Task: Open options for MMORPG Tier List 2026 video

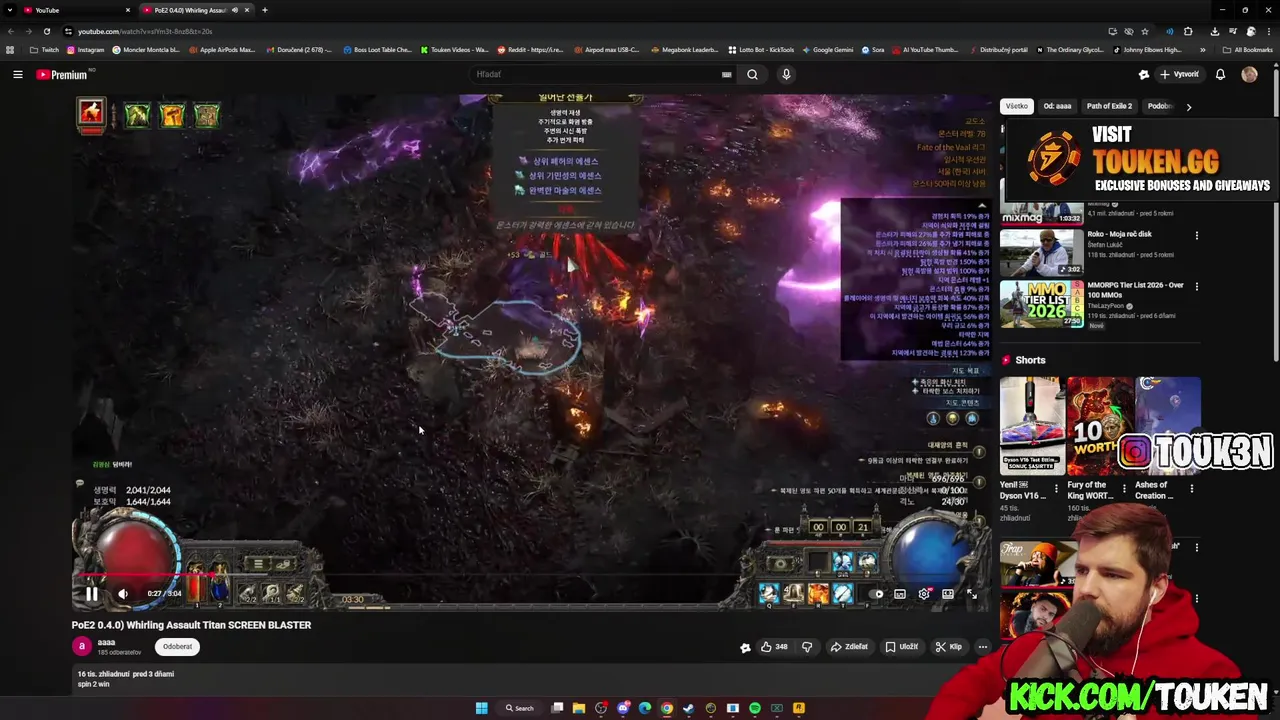Action: [x=1196, y=287]
